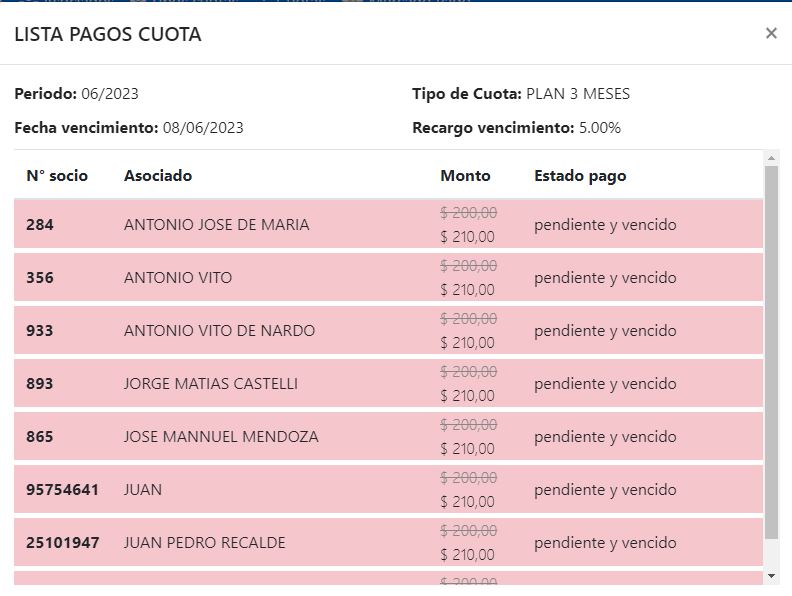Click member number 25101947
Image resolution: width=792 pixels, height=596 pixels.
[62, 543]
